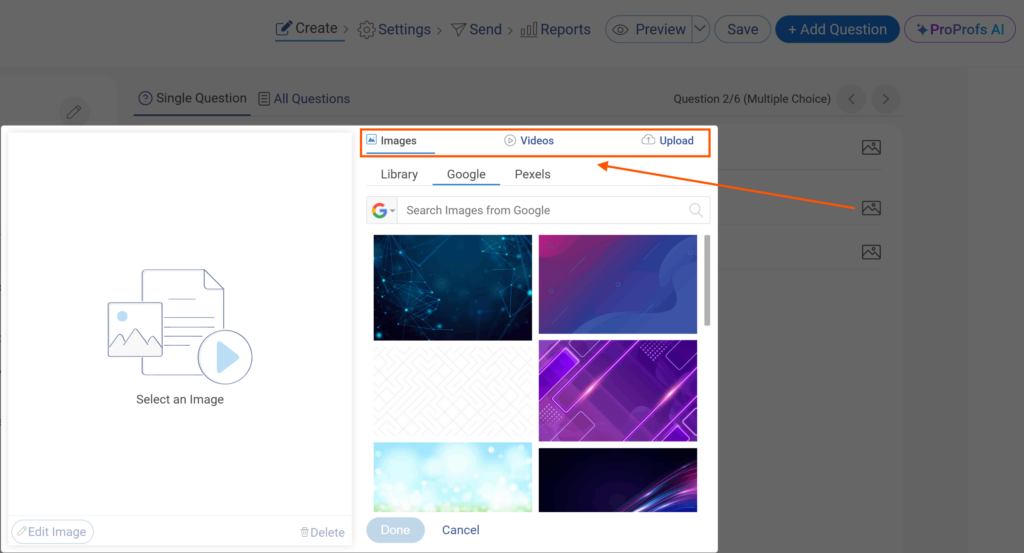Select the light blue bokeh thumbnail
This screenshot has height=553, width=1024.
(453, 477)
